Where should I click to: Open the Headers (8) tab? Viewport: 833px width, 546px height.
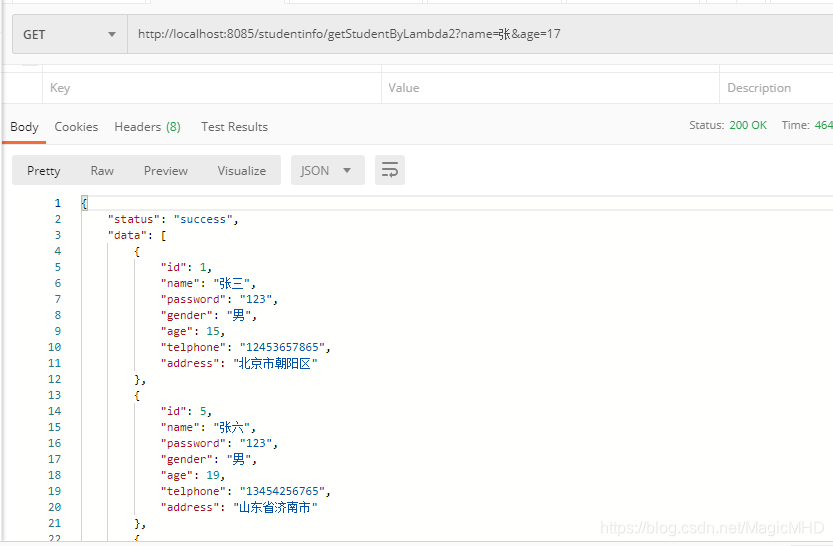tap(147, 127)
